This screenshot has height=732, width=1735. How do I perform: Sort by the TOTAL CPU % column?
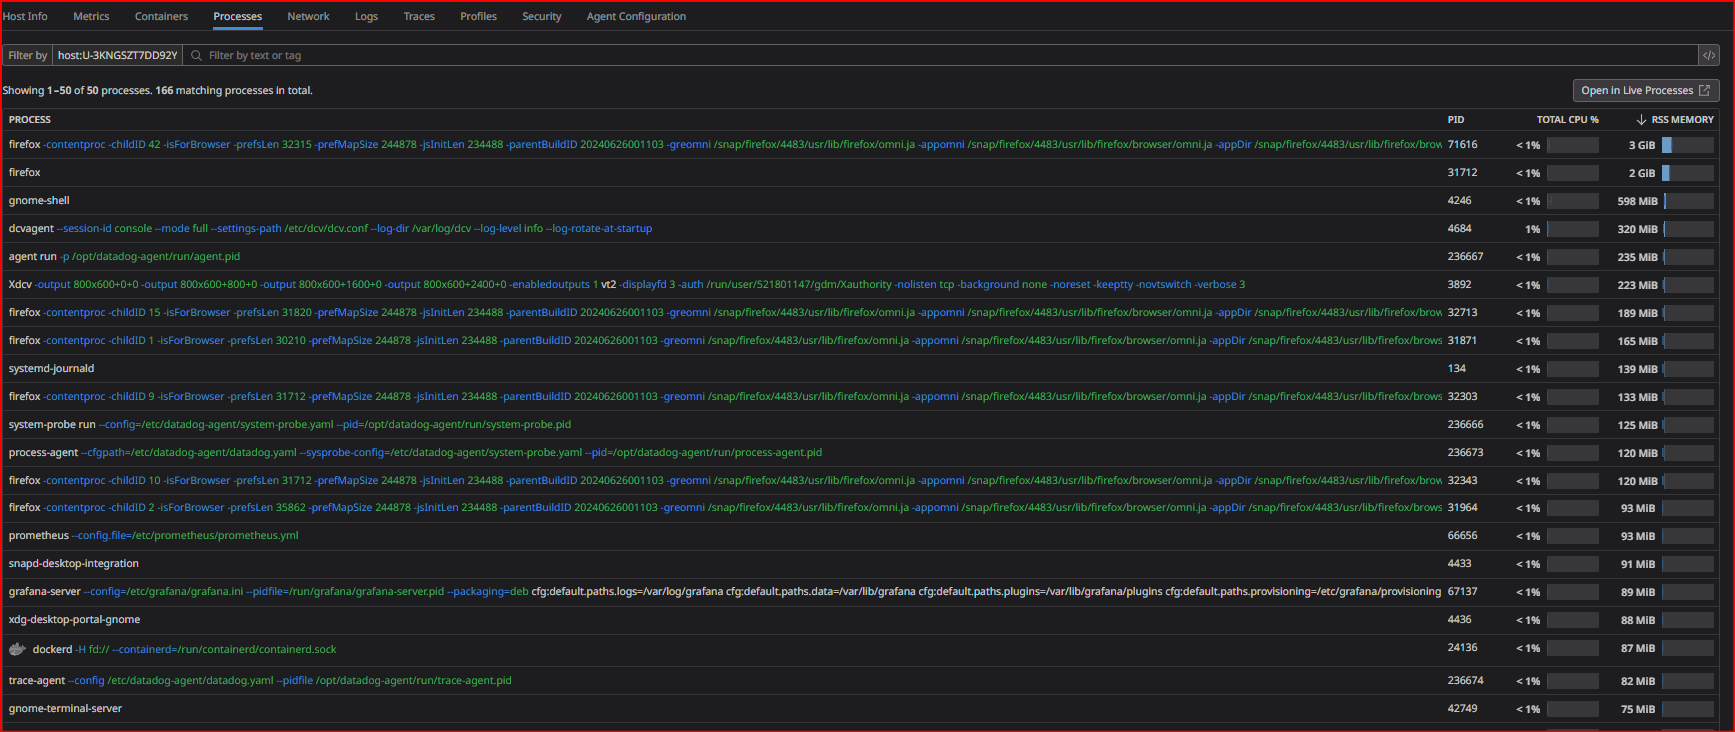point(1567,120)
